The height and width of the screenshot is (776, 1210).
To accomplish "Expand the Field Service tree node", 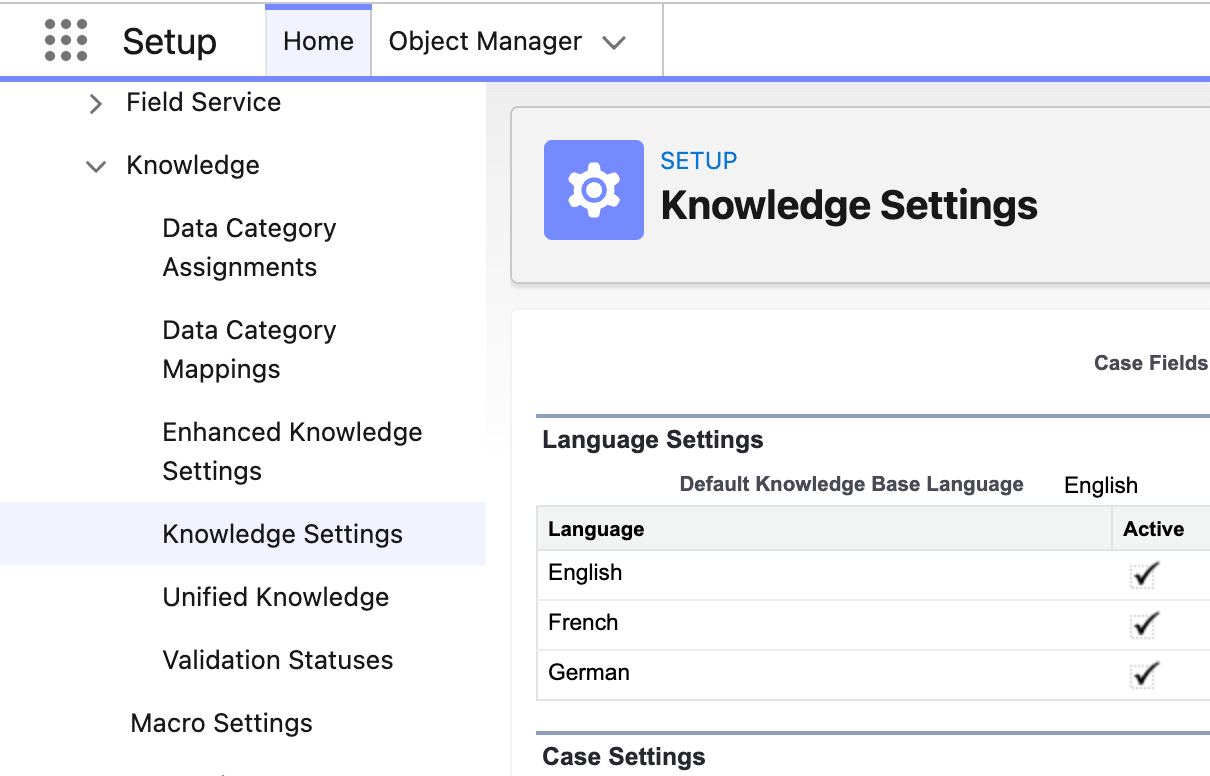I will pyautogui.click(x=96, y=103).
